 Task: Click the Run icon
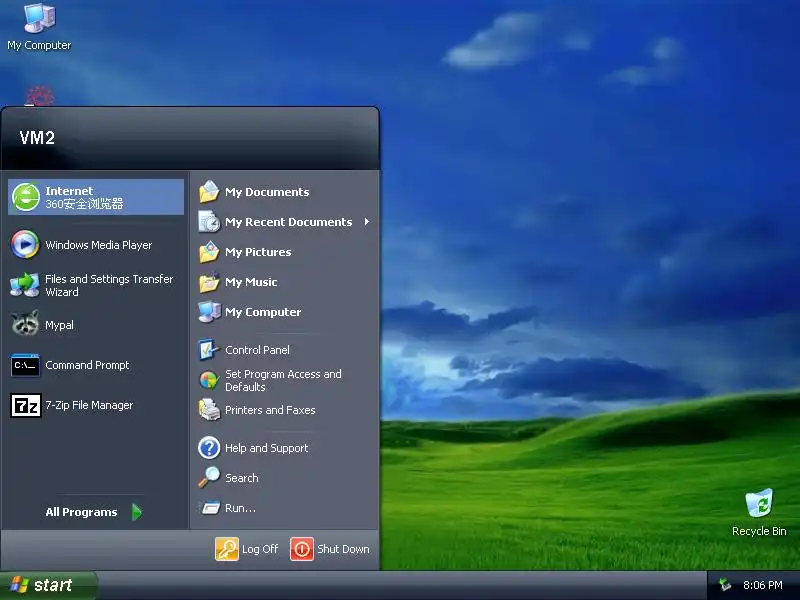point(210,508)
